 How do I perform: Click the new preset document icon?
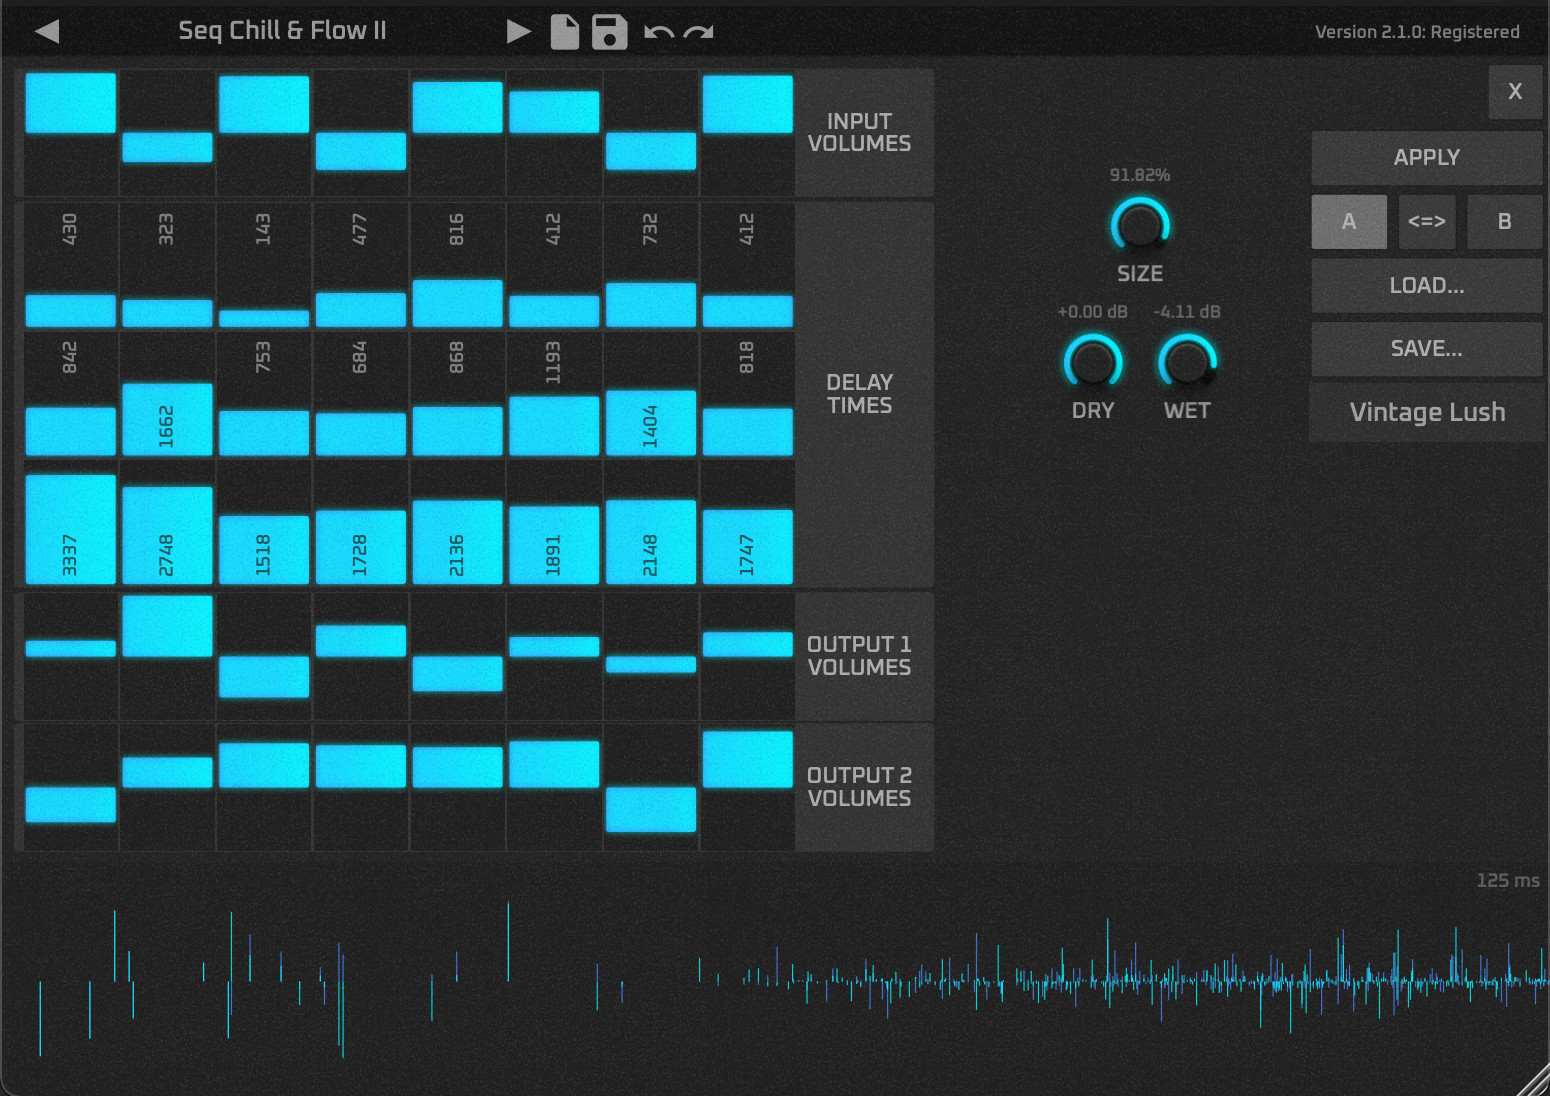coord(565,32)
